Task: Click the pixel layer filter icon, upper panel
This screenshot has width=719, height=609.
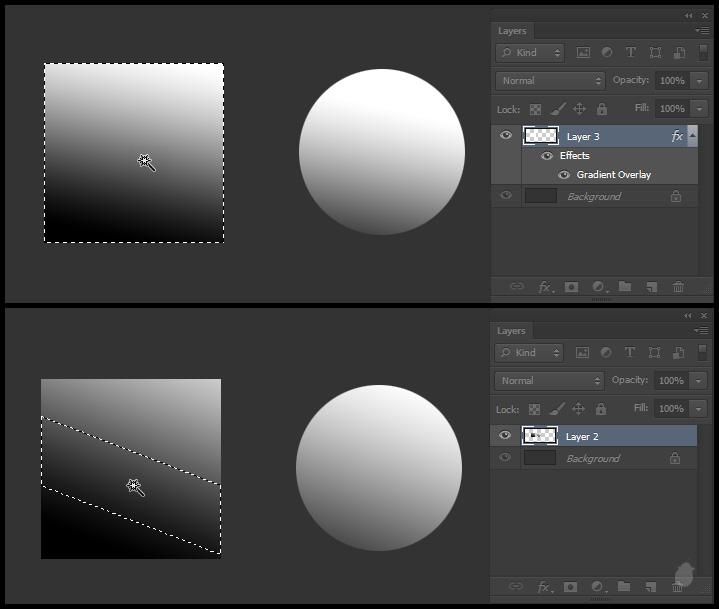Action: pyautogui.click(x=583, y=53)
